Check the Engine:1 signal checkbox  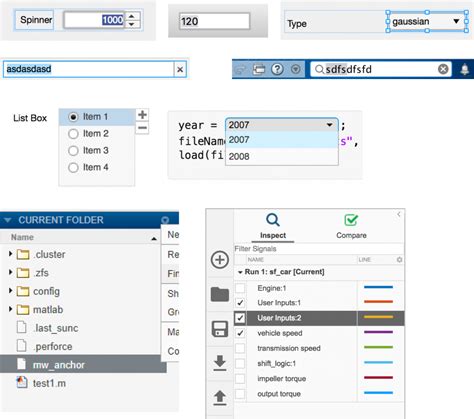[x=240, y=288]
